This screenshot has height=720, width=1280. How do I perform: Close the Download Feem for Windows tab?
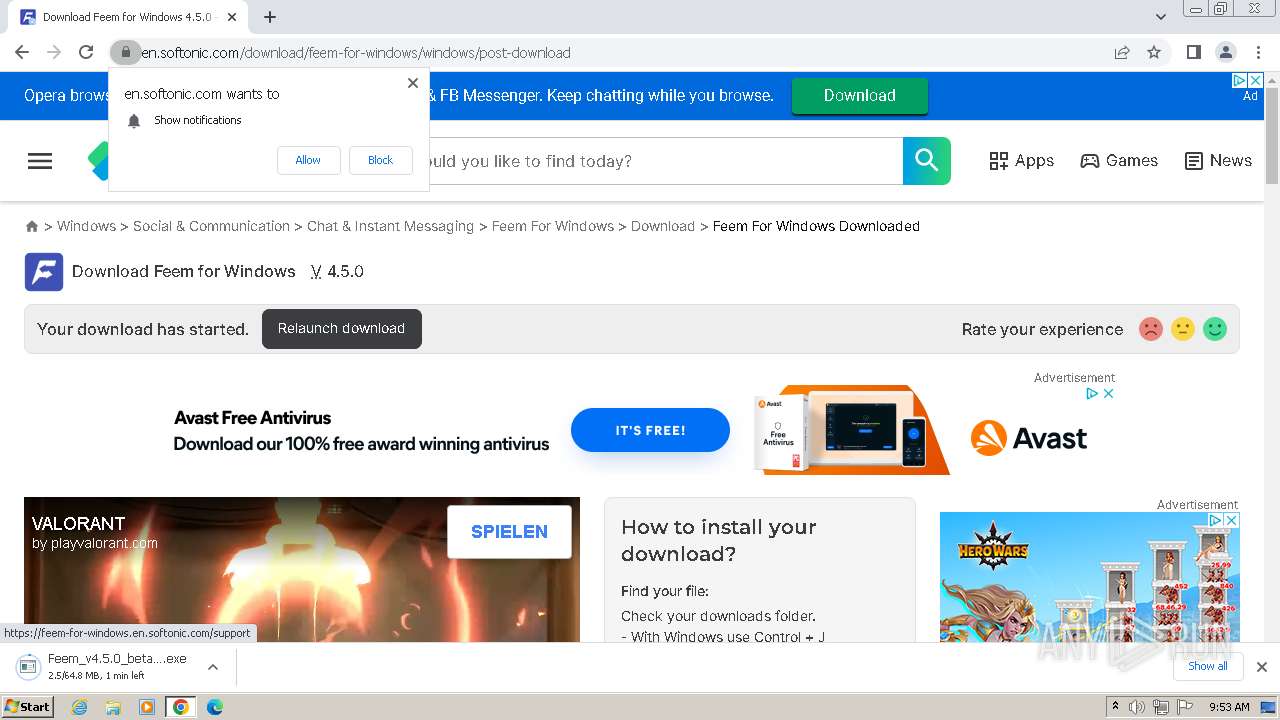tap(232, 17)
